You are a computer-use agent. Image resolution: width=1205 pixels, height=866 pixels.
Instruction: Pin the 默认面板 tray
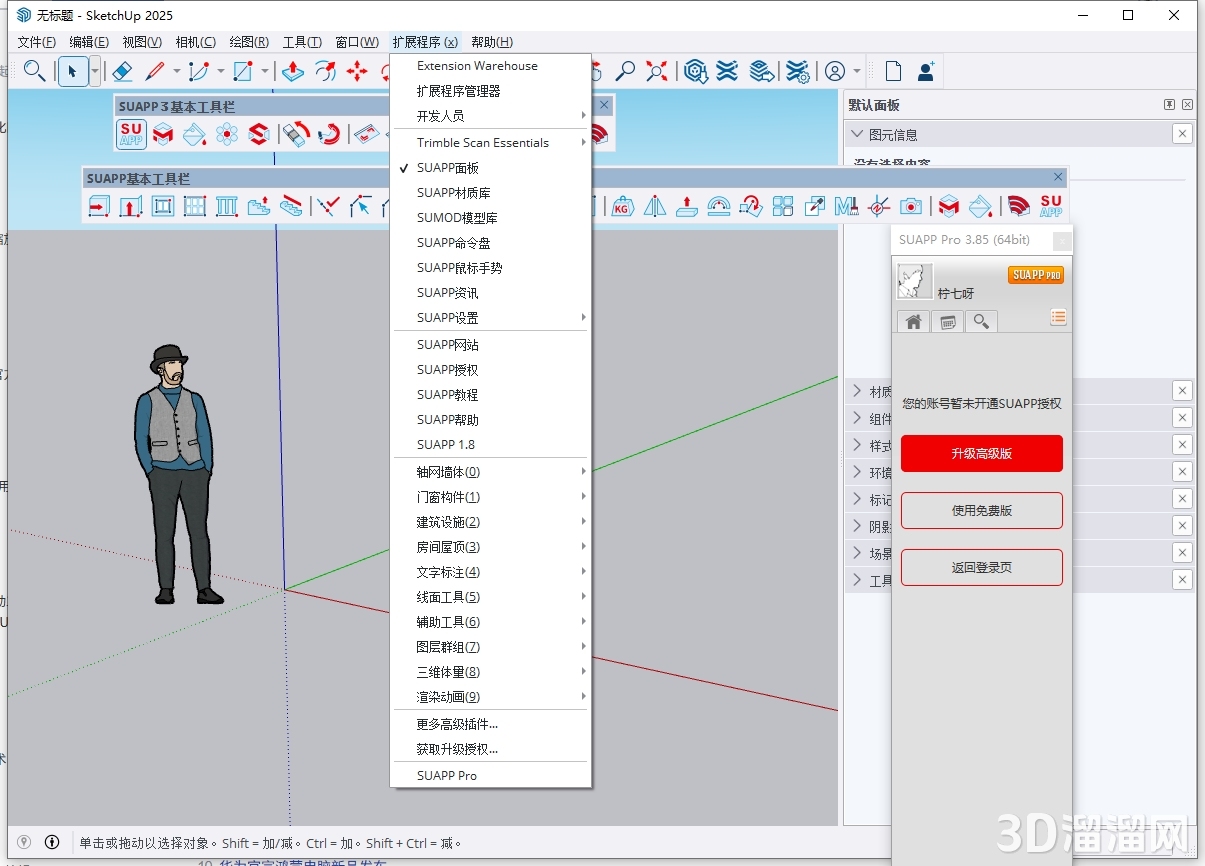(x=1169, y=105)
